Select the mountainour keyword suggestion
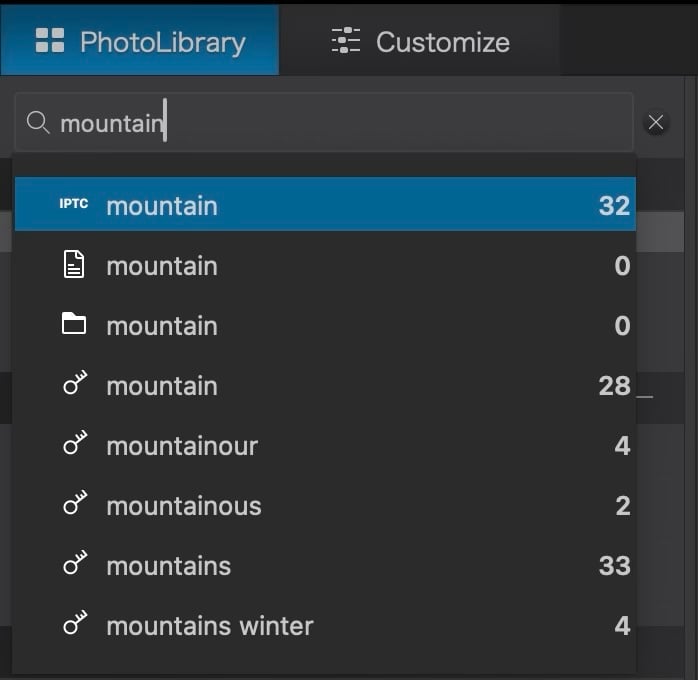Image resolution: width=698 pixels, height=680 pixels. click(182, 446)
